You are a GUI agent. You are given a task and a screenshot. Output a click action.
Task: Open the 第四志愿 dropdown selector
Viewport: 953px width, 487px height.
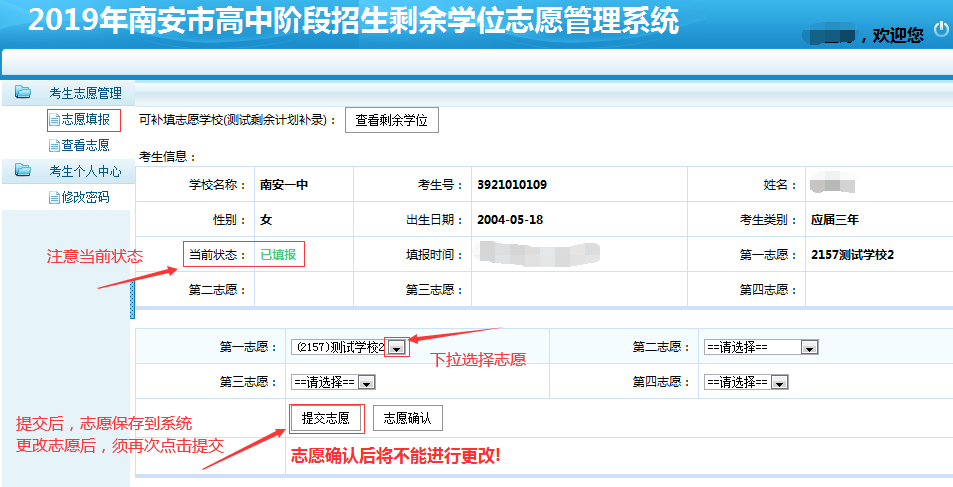click(746, 382)
